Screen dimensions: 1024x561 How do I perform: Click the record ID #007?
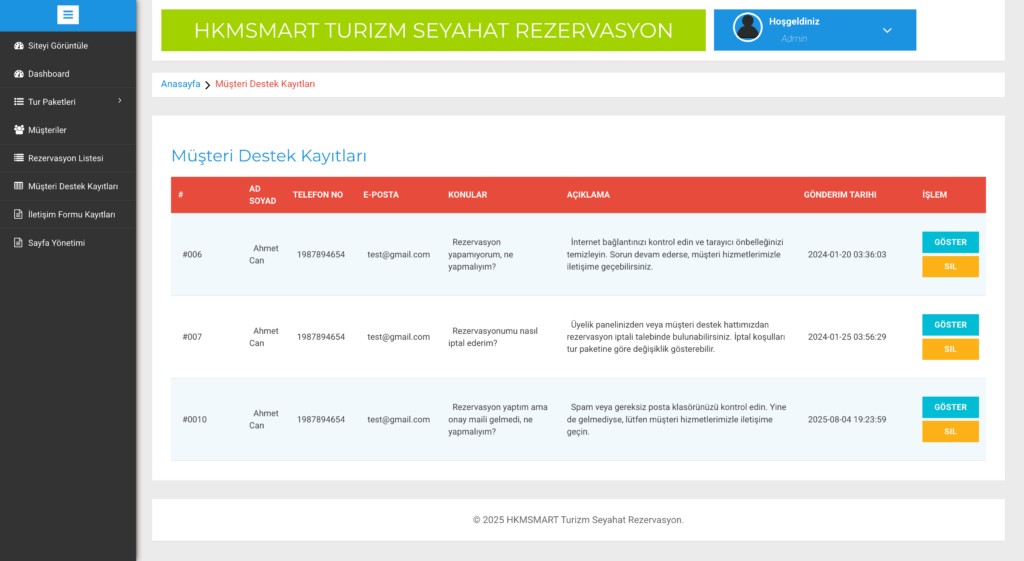point(192,337)
